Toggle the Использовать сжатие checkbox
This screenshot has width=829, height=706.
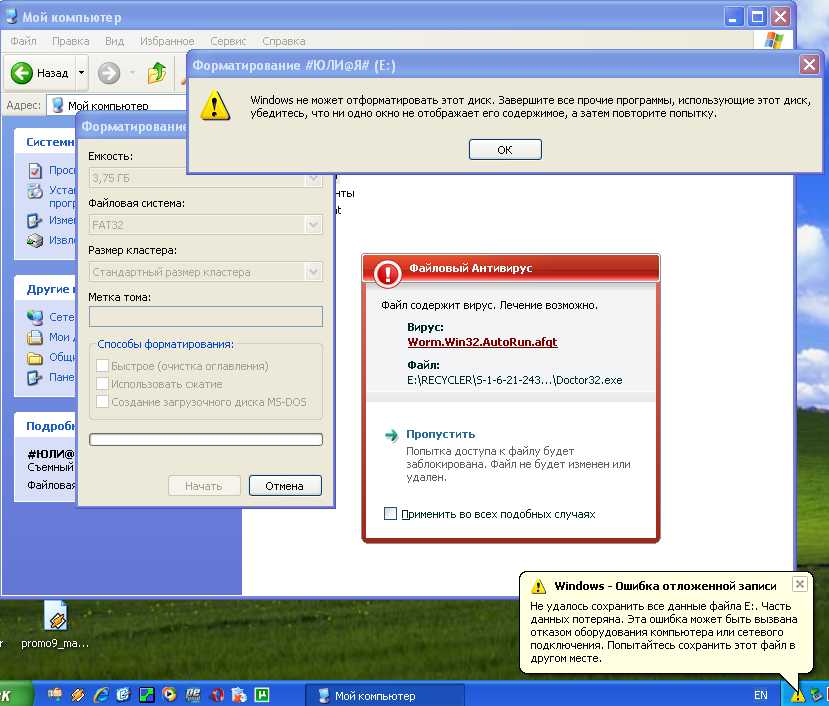pyautogui.click(x=103, y=383)
